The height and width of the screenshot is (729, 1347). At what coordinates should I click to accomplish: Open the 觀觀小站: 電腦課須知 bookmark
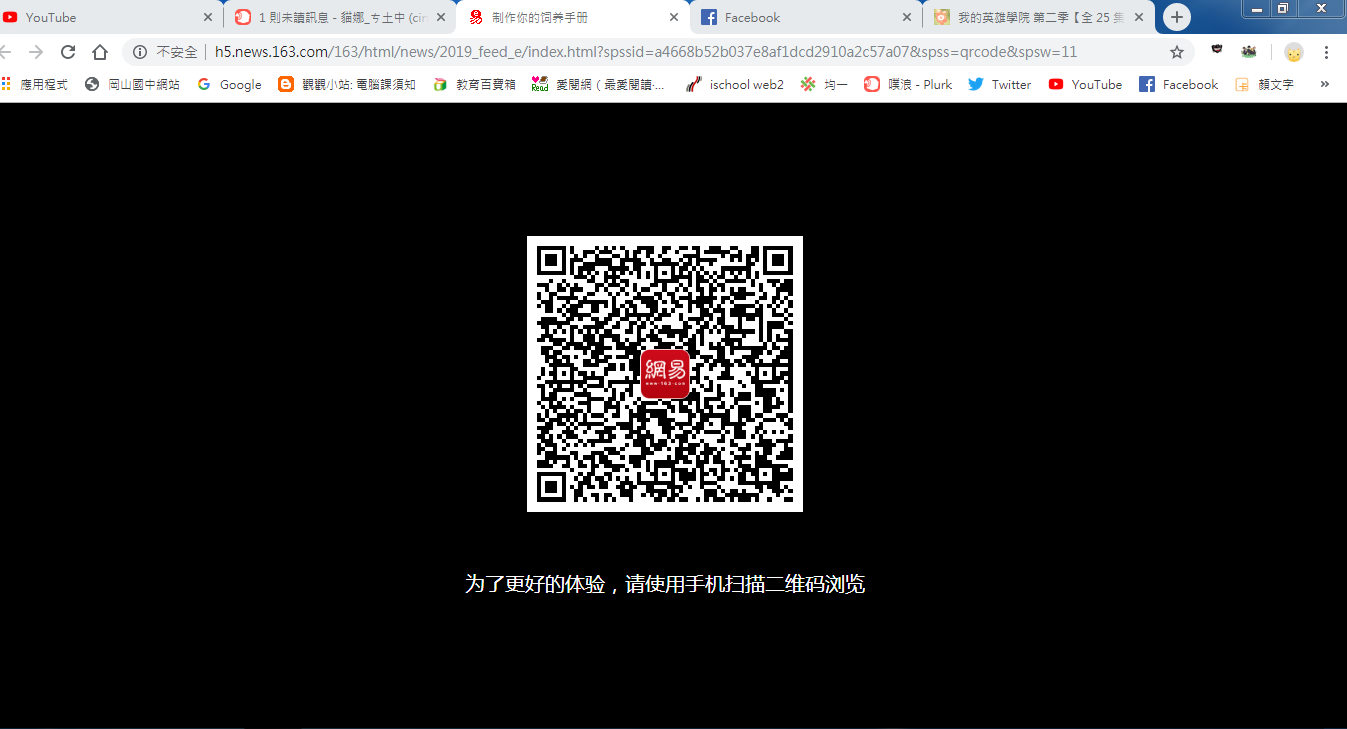(x=347, y=84)
